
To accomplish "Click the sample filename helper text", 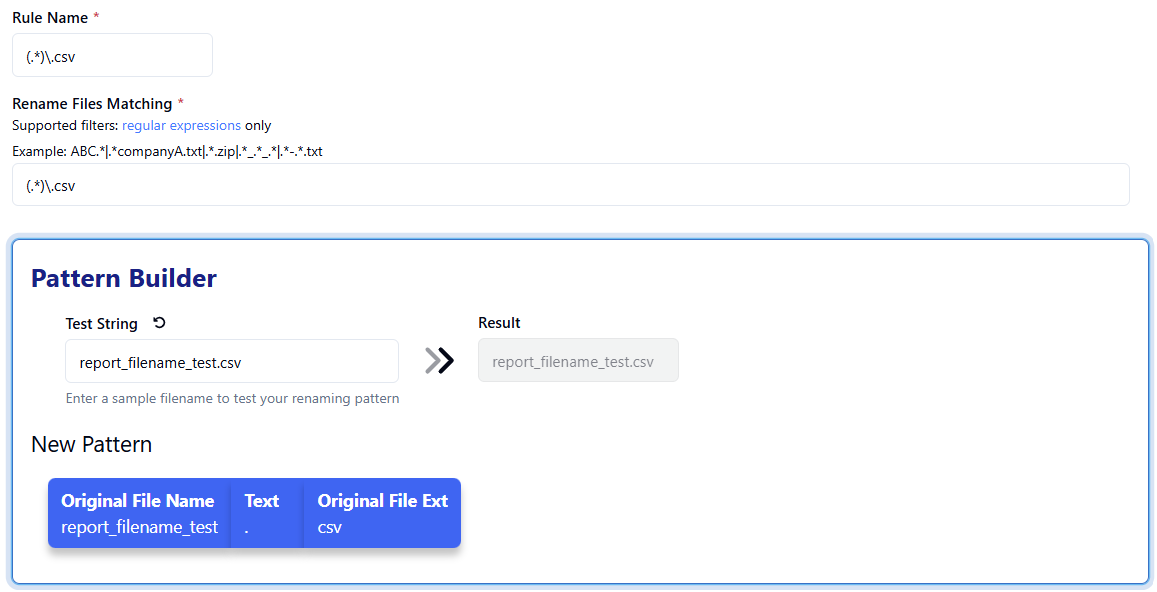I will coord(232,398).
